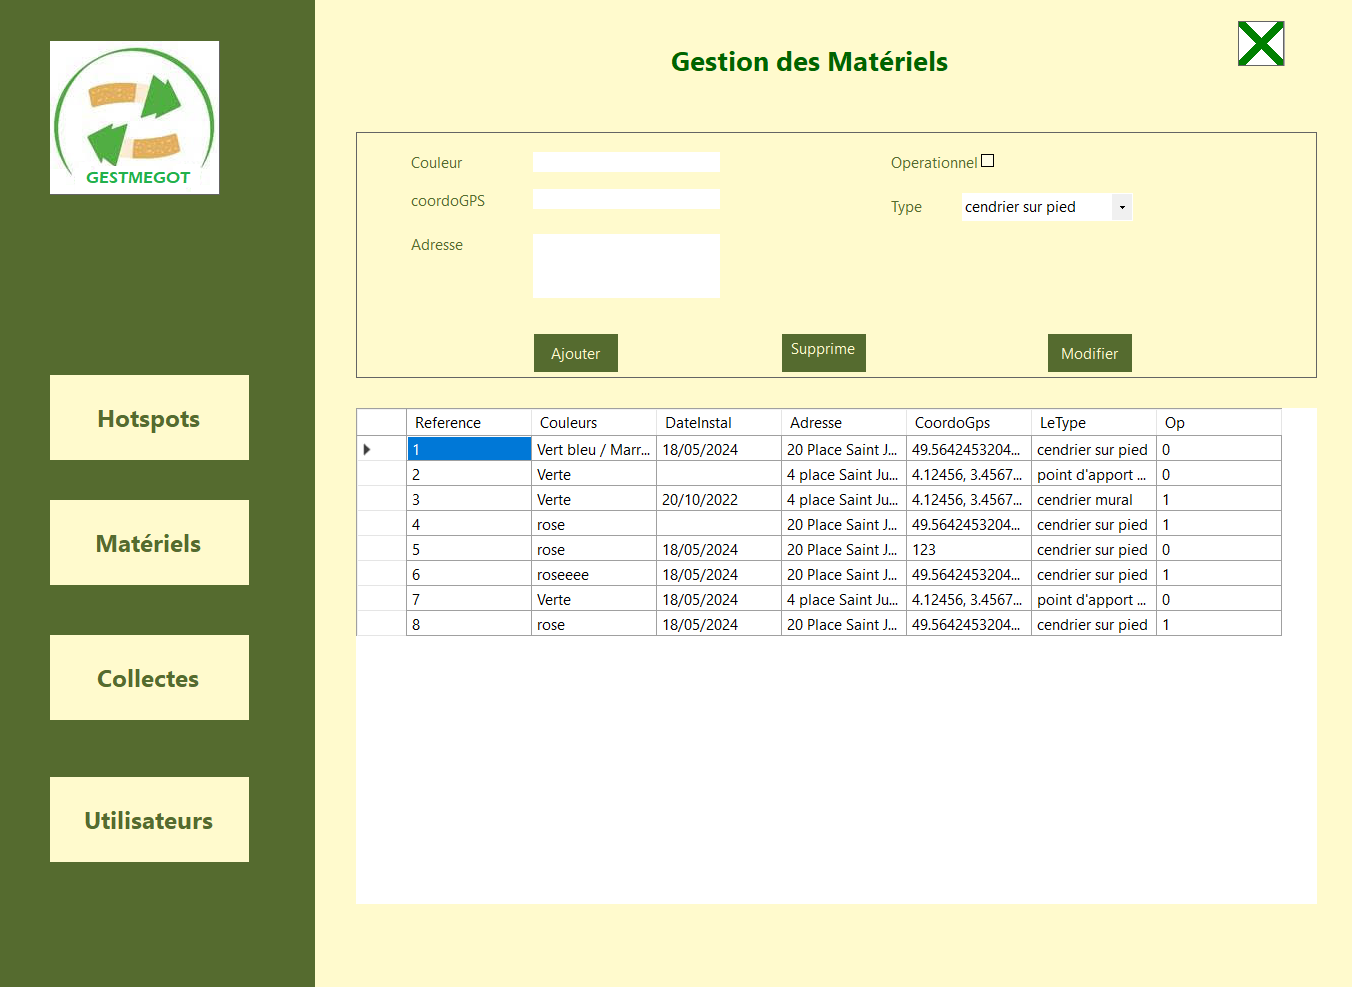The width and height of the screenshot is (1352, 987).
Task: Select the cendrier mural cell in row 3
Action: [1092, 500]
